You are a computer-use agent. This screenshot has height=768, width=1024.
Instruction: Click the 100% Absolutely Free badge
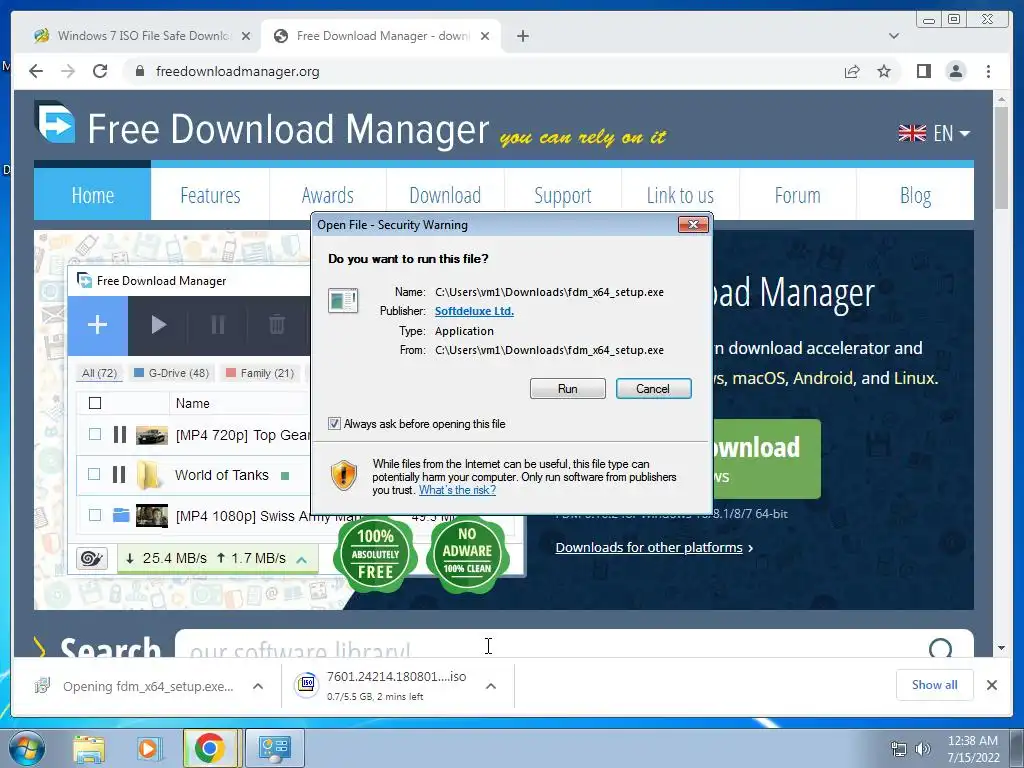click(375, 554)
